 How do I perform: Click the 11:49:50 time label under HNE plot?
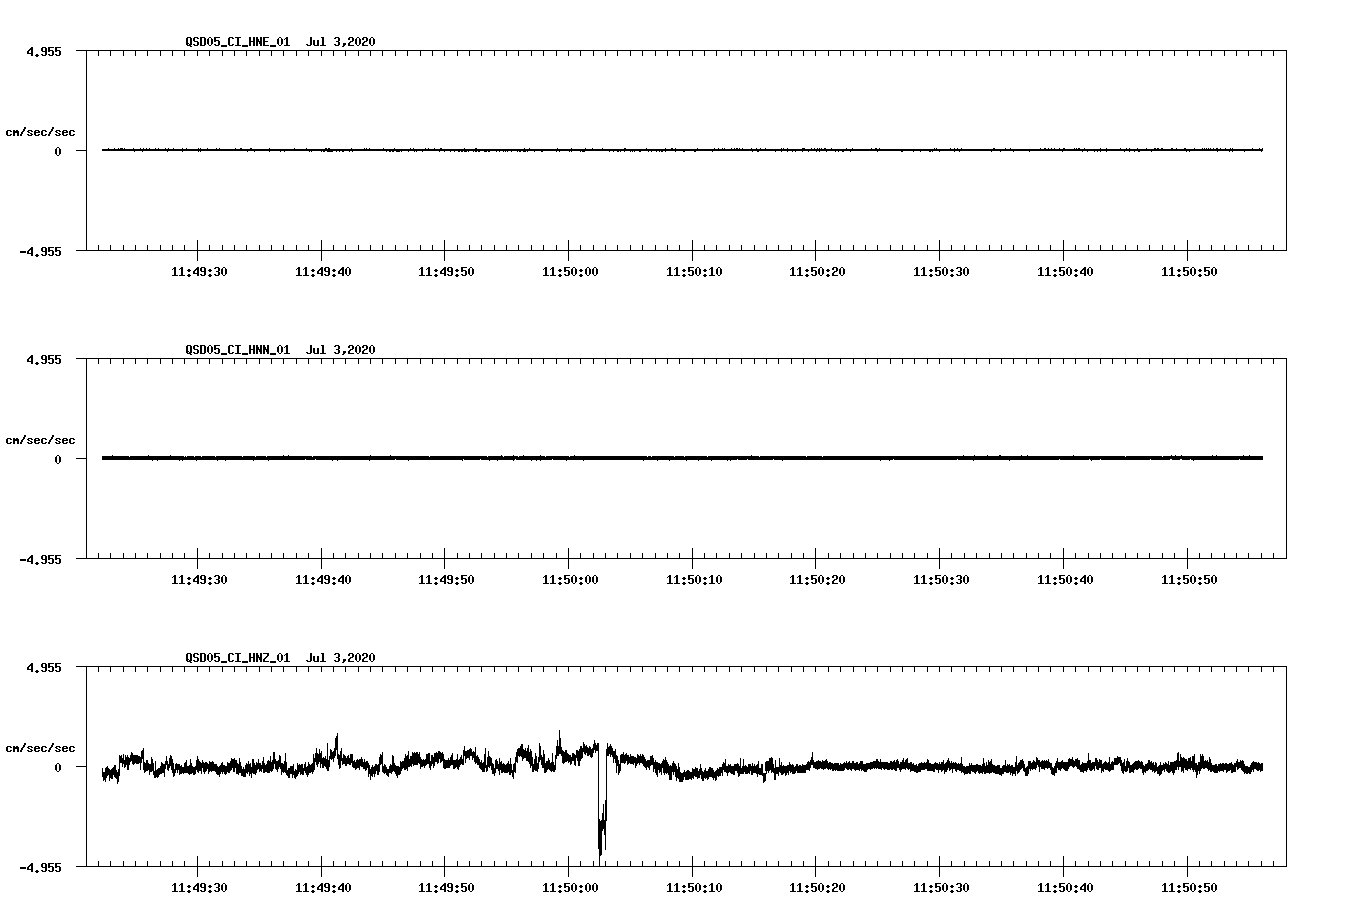pos(446,272)
